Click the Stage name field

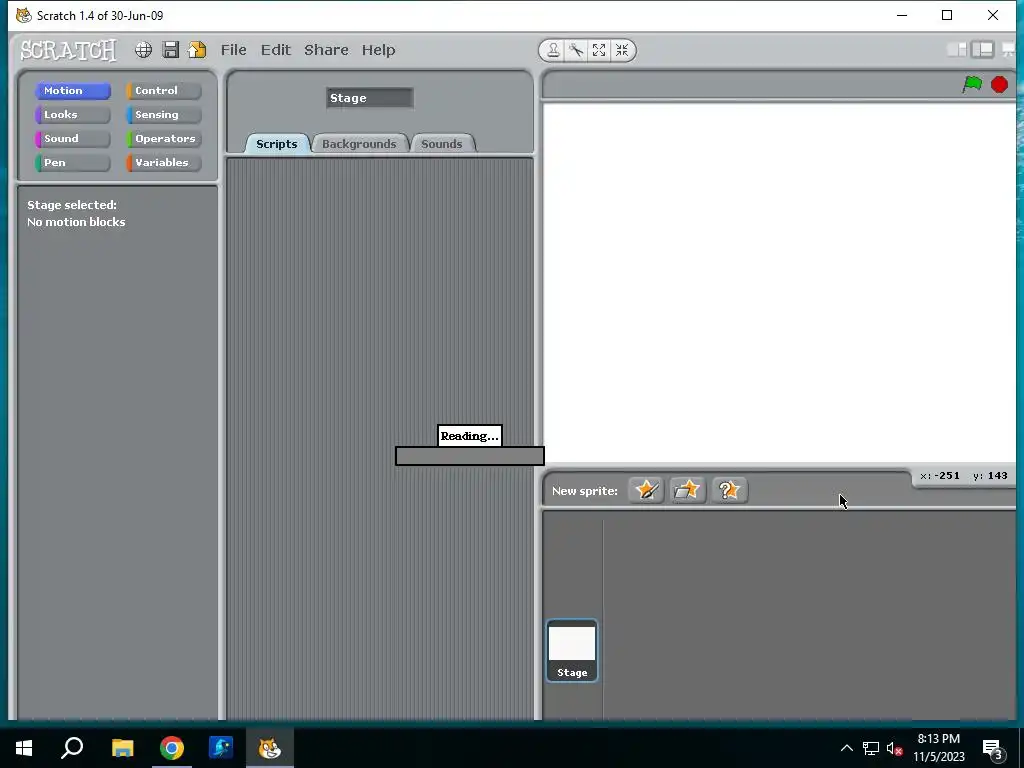(370, 98)
